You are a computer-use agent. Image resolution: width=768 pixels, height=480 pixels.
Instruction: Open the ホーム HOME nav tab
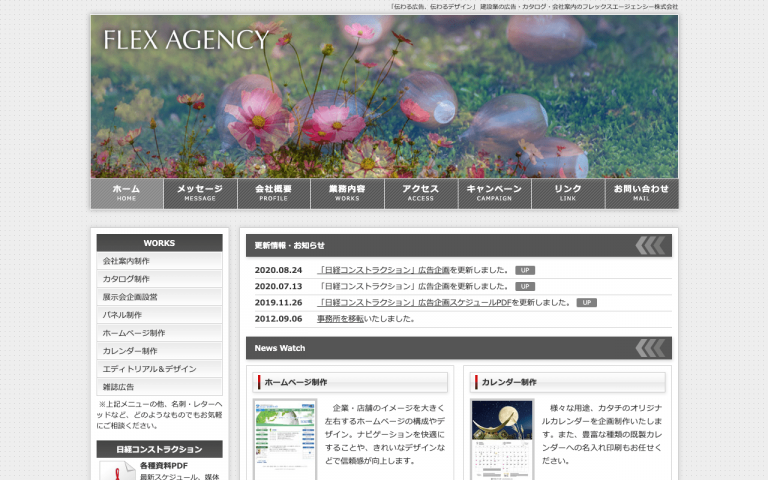click(x=127, y=193)
